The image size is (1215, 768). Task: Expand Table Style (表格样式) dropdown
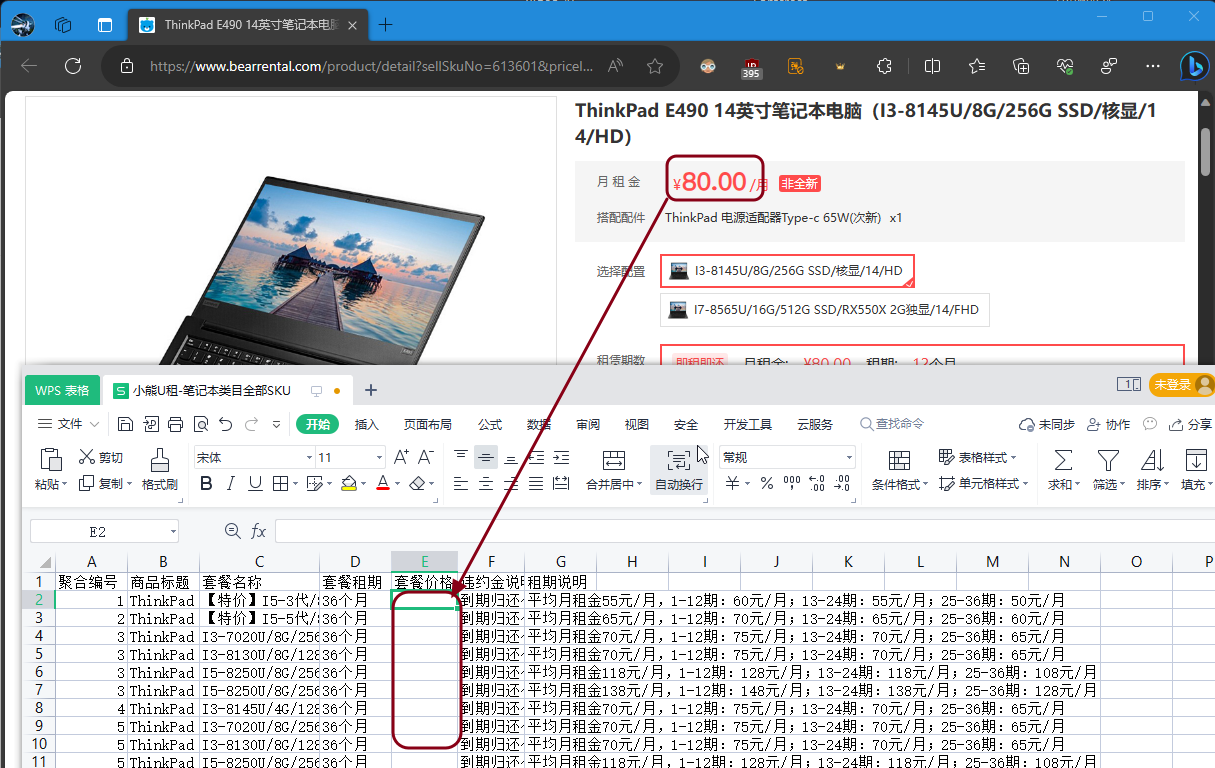(1014, 458)
